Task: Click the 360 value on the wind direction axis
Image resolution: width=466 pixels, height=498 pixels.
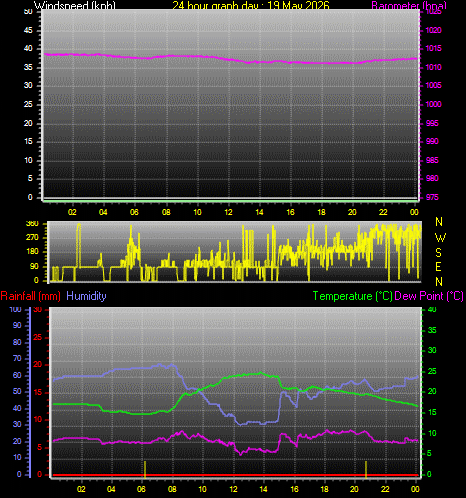Action: pos(32,224)
